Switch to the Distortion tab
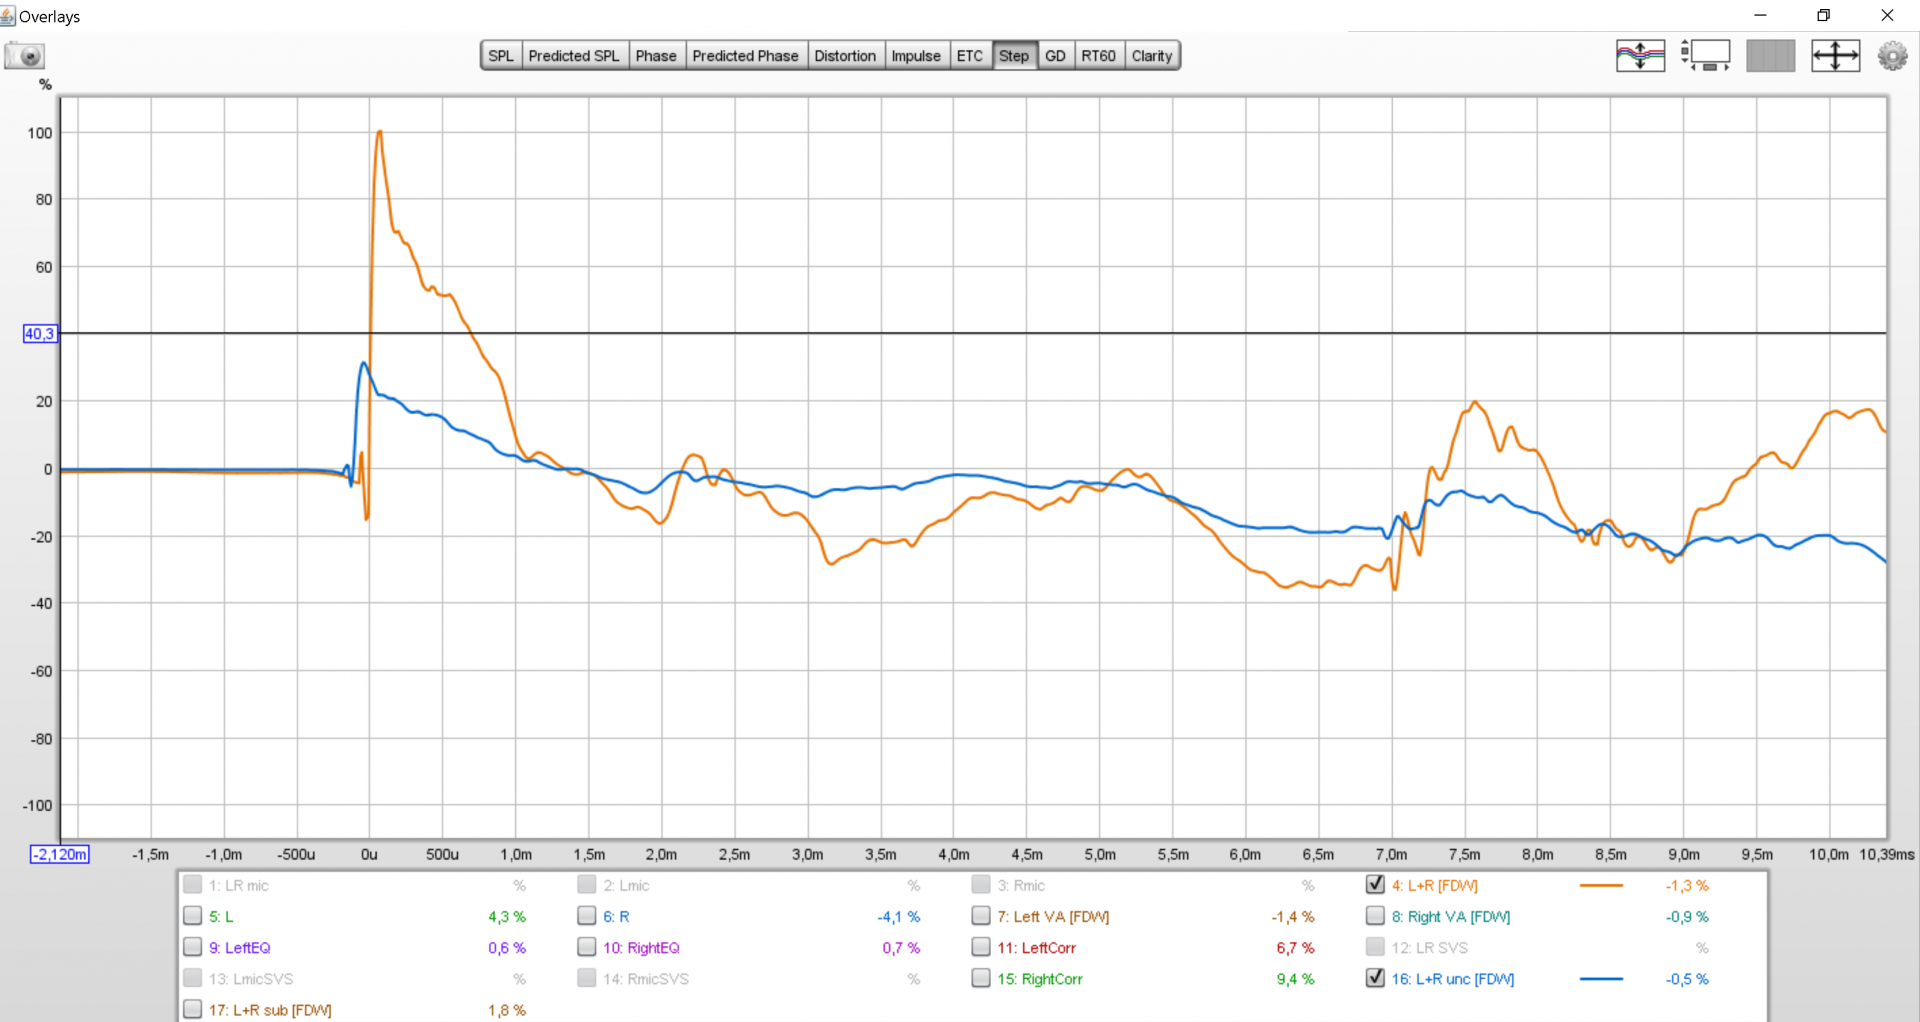Screen dimensions: 1920x1022 coord(844,56)
